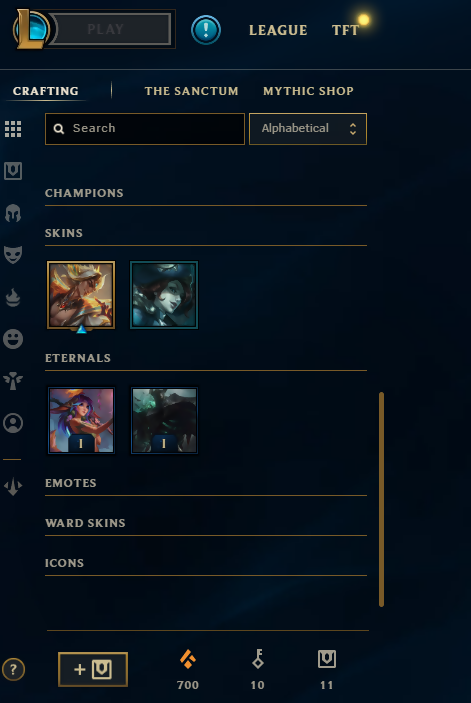Filter loot by emotes smiley icon
The image size is (471, 703).
point(13,339)
